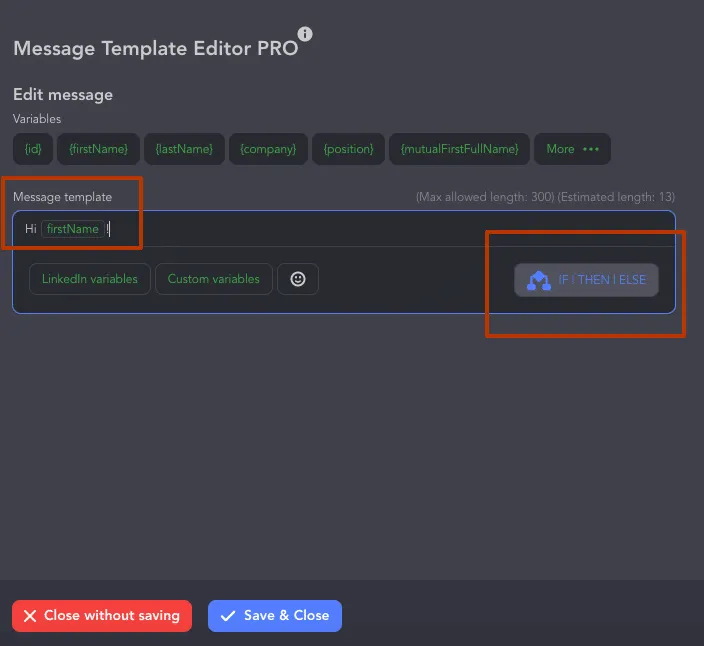
Task: Click the Variables label
Action: coord(37,119)
